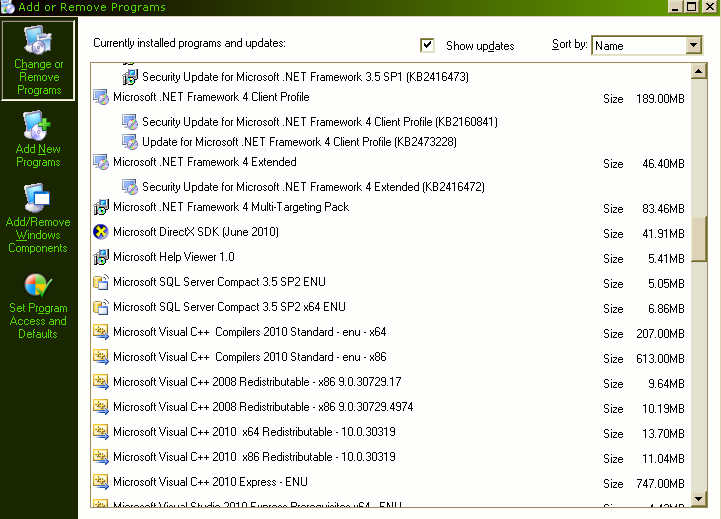Click the Microsoft Help Viewer 1.0 icon
This screenshot has height=519, width=721.
pyautogui.click(x=101, y=257)
